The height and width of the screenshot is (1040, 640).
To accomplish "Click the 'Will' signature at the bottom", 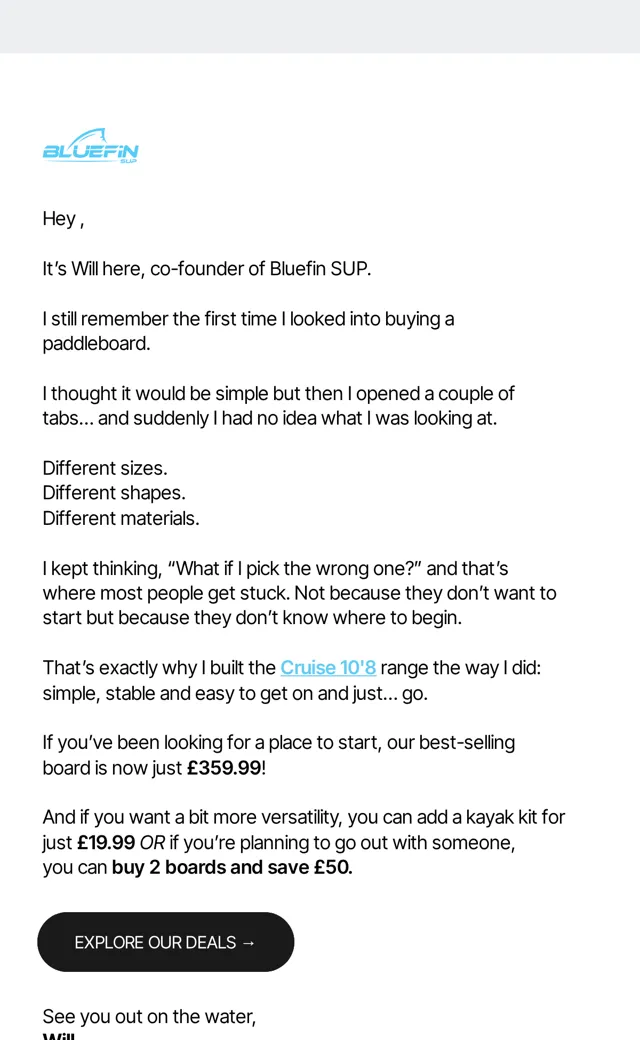I will pyautogui.click(x=58, y=1036).
